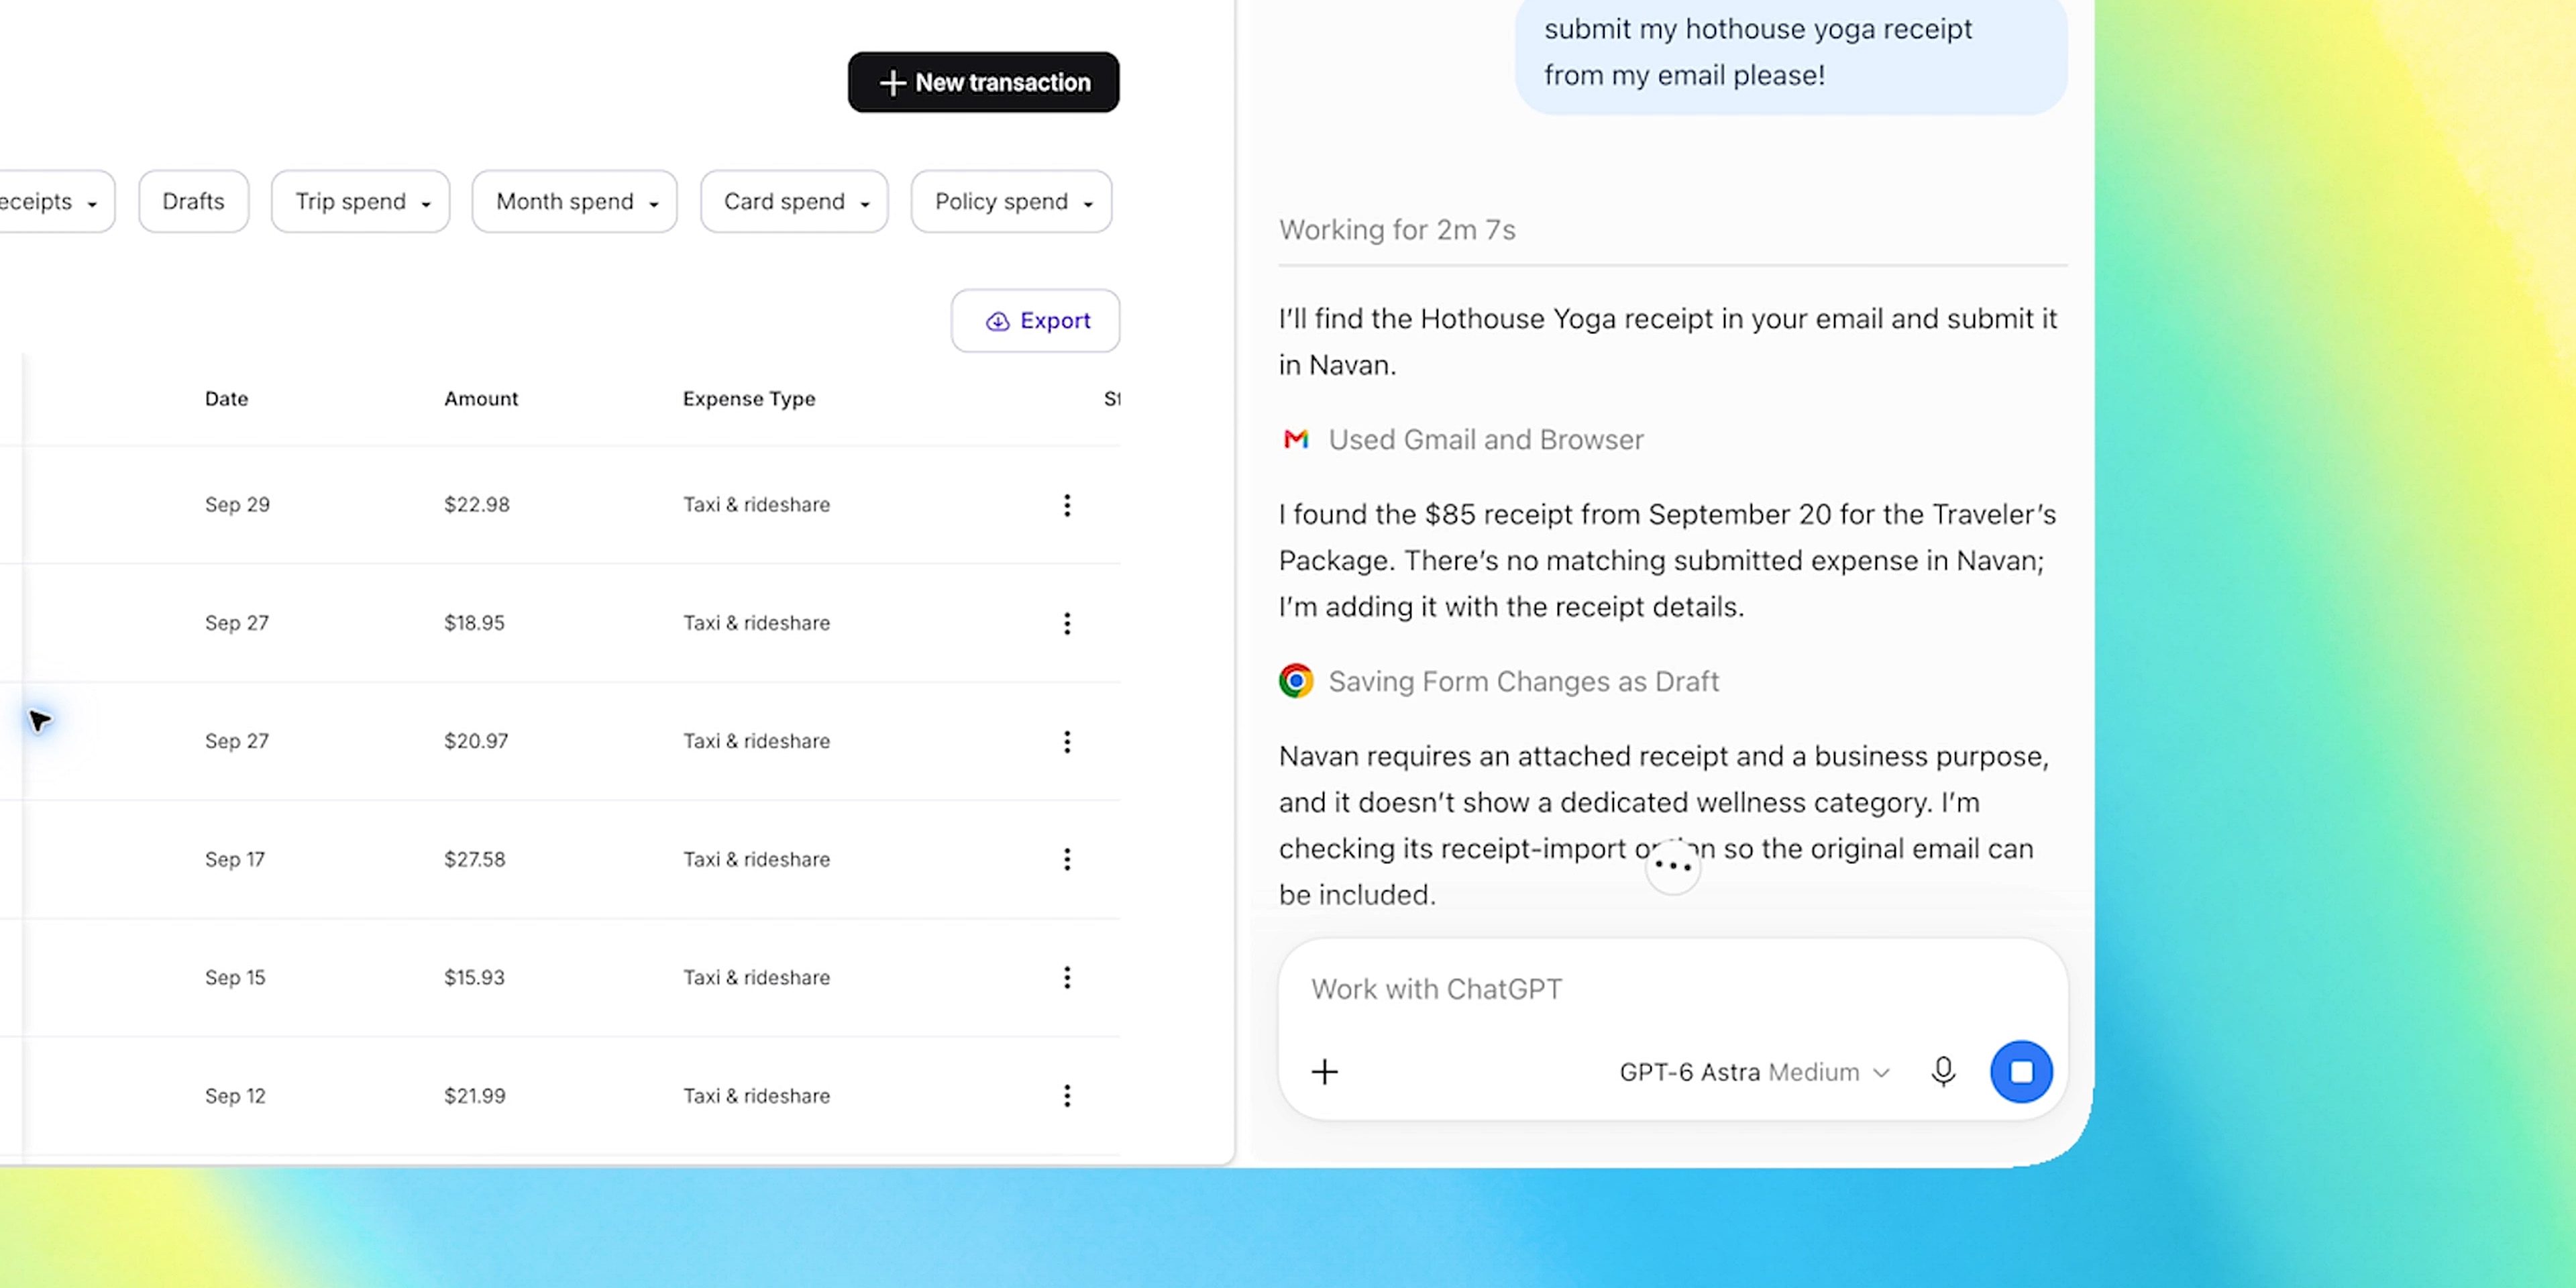Viewport: 2576px width, 1288px height.
Task: Open kebab menu for Sep 17 row
Action: coord(1067,859)
